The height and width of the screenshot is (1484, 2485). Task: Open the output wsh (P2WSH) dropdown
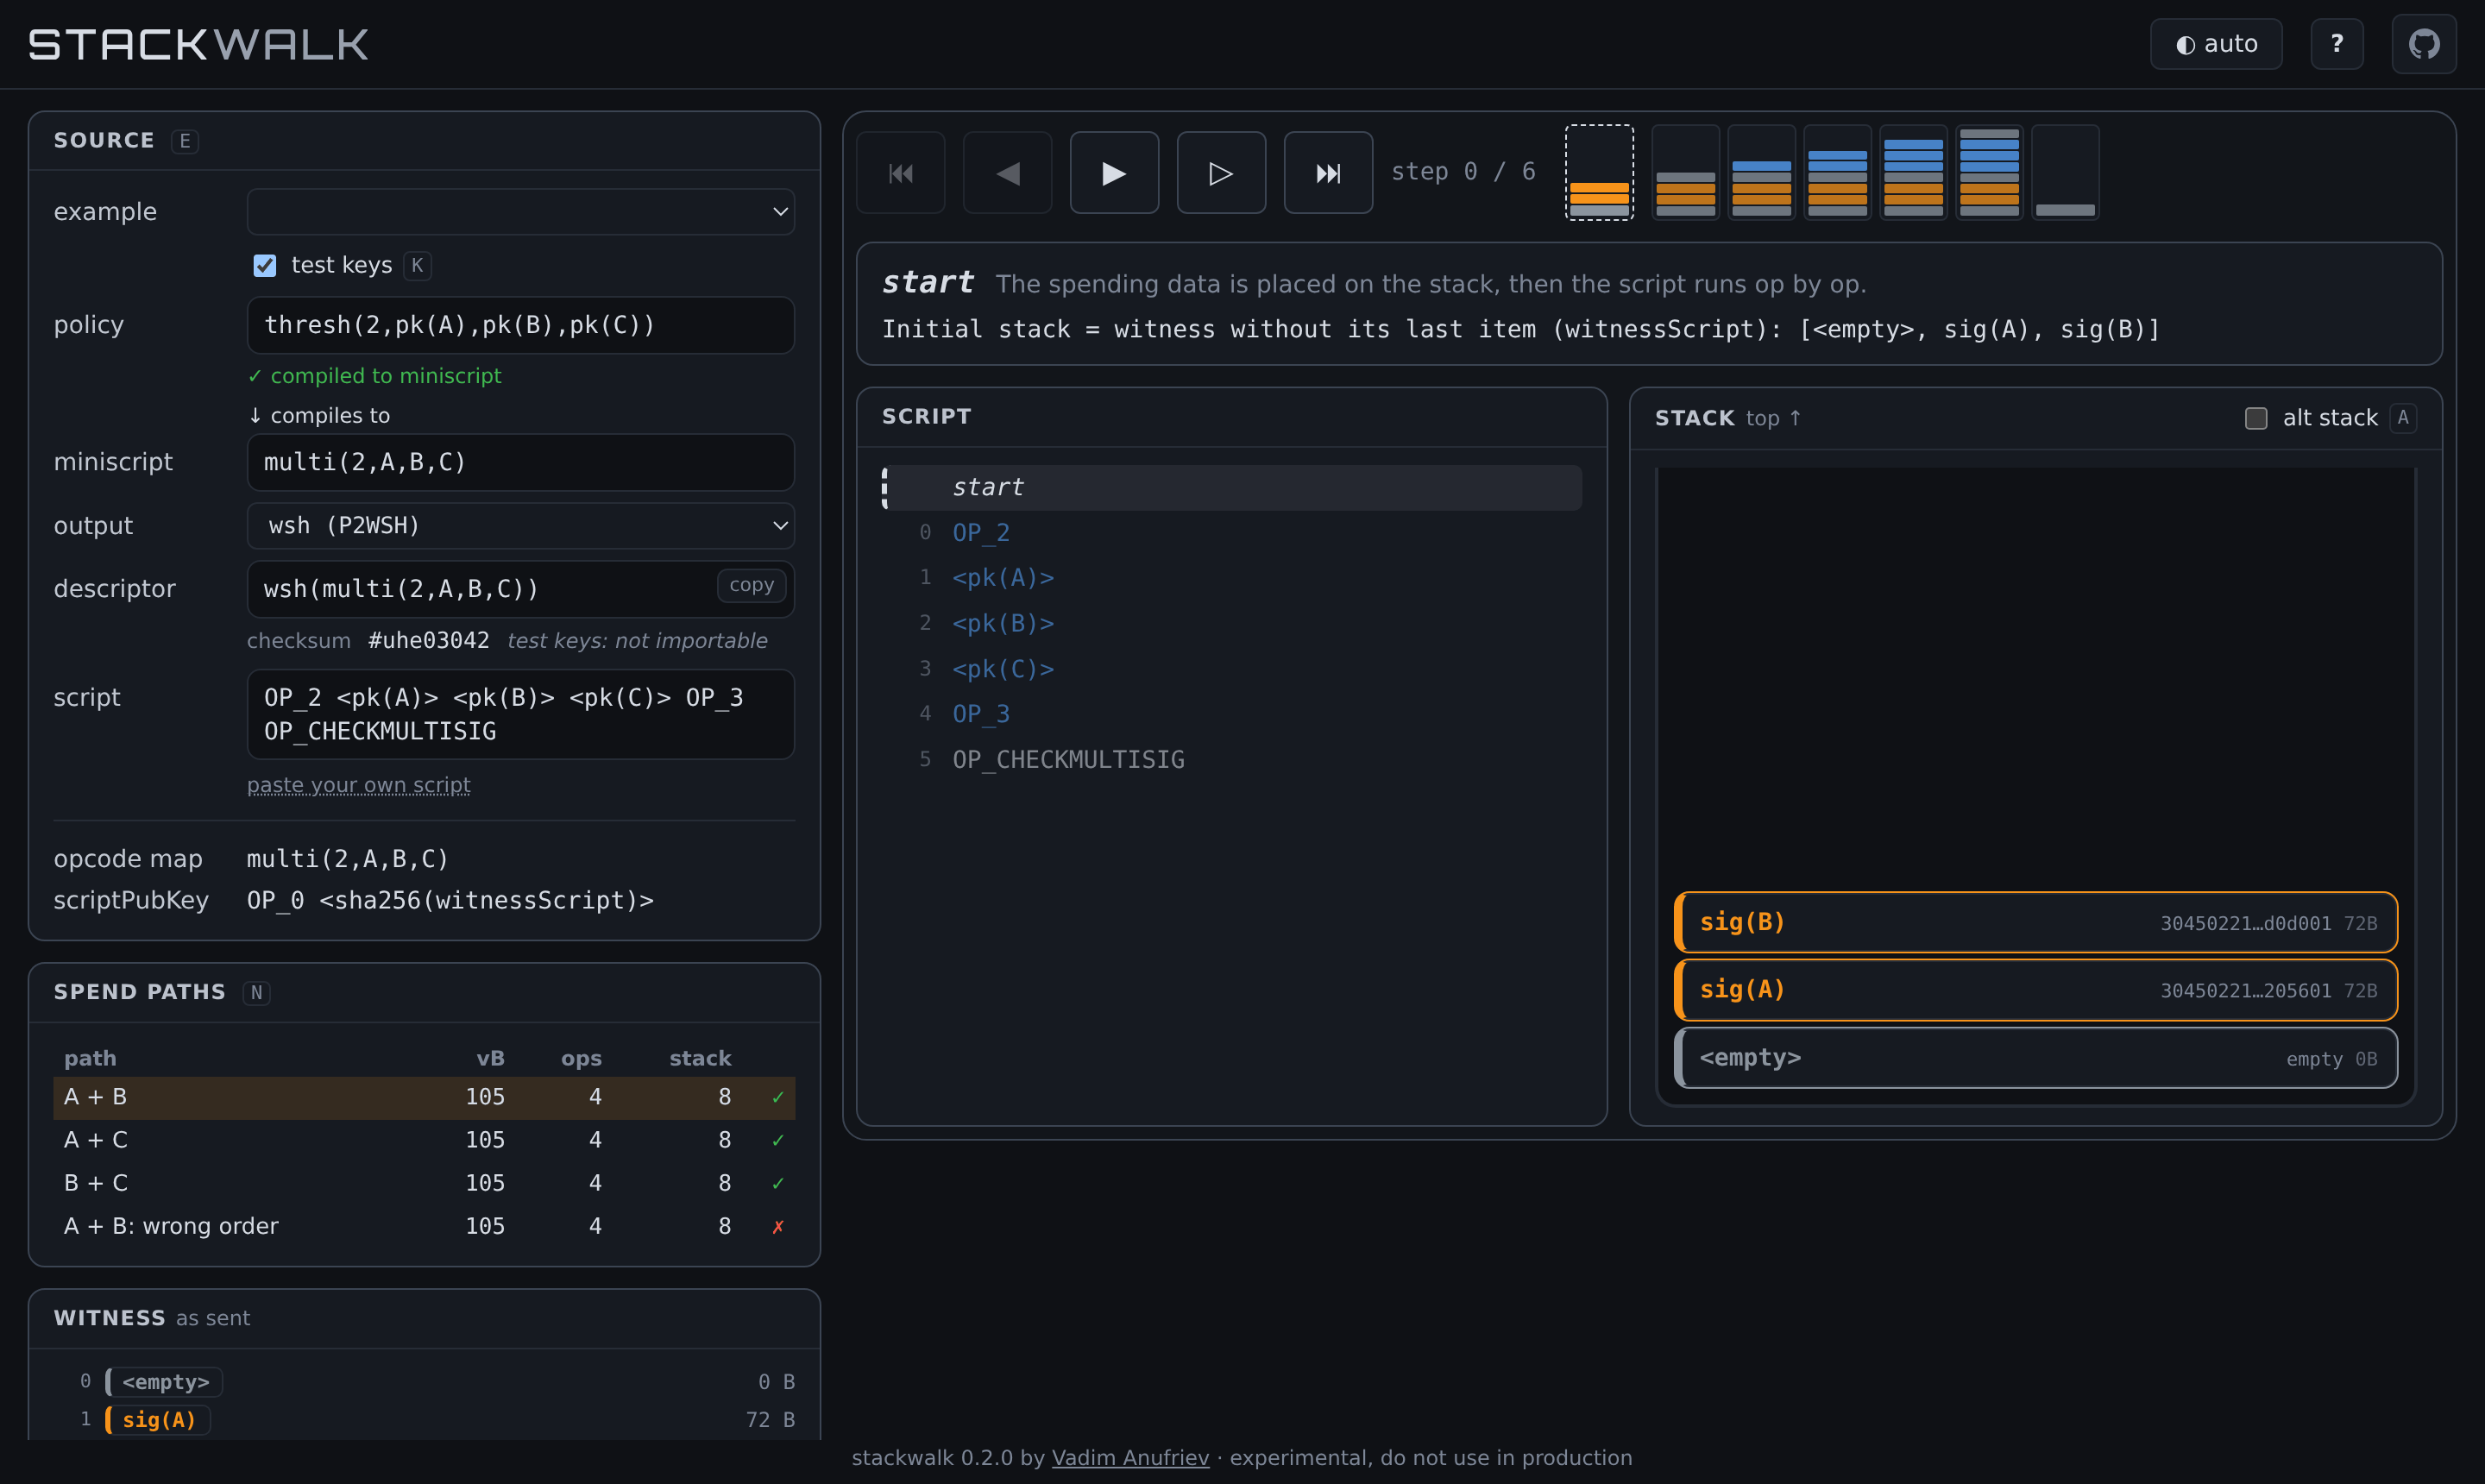point(520,526)
